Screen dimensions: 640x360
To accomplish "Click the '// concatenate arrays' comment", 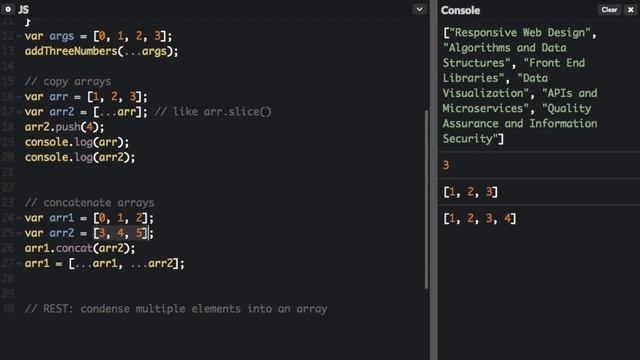I will pos(89,202).
